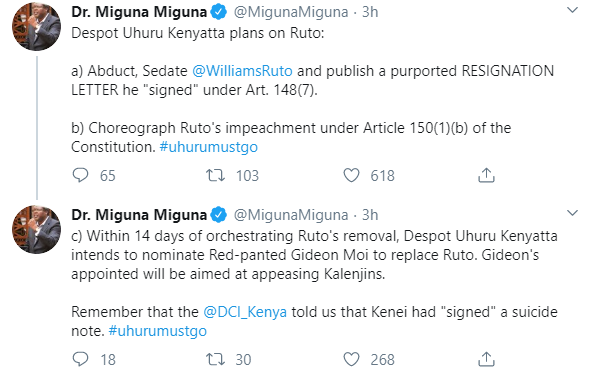Open the 3h timestamp on first tweet
The height and width of the screenshot is (376, 592).
pyautogui.click(x=370, y=12)
